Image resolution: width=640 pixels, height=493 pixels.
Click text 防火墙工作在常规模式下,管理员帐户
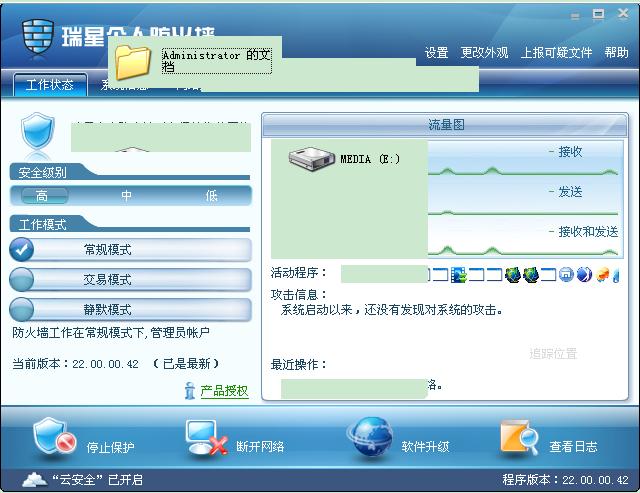tap(111, 333)
